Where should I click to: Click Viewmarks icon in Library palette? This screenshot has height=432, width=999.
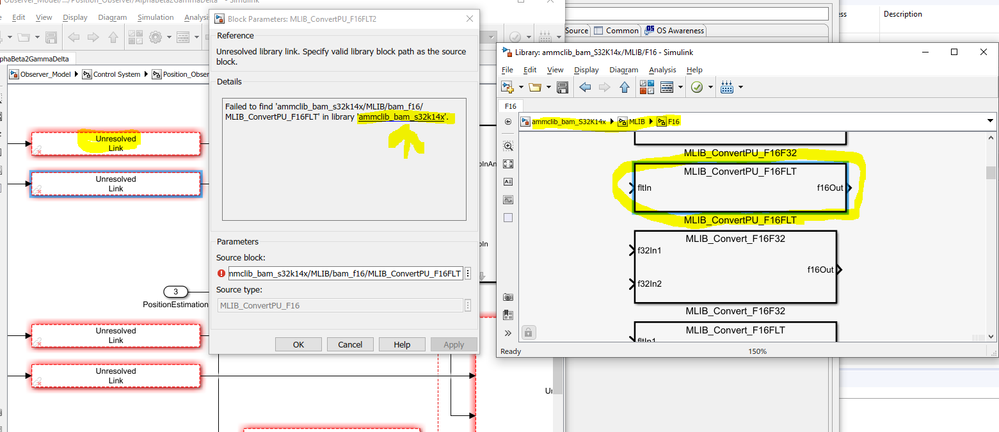(508, 315)
